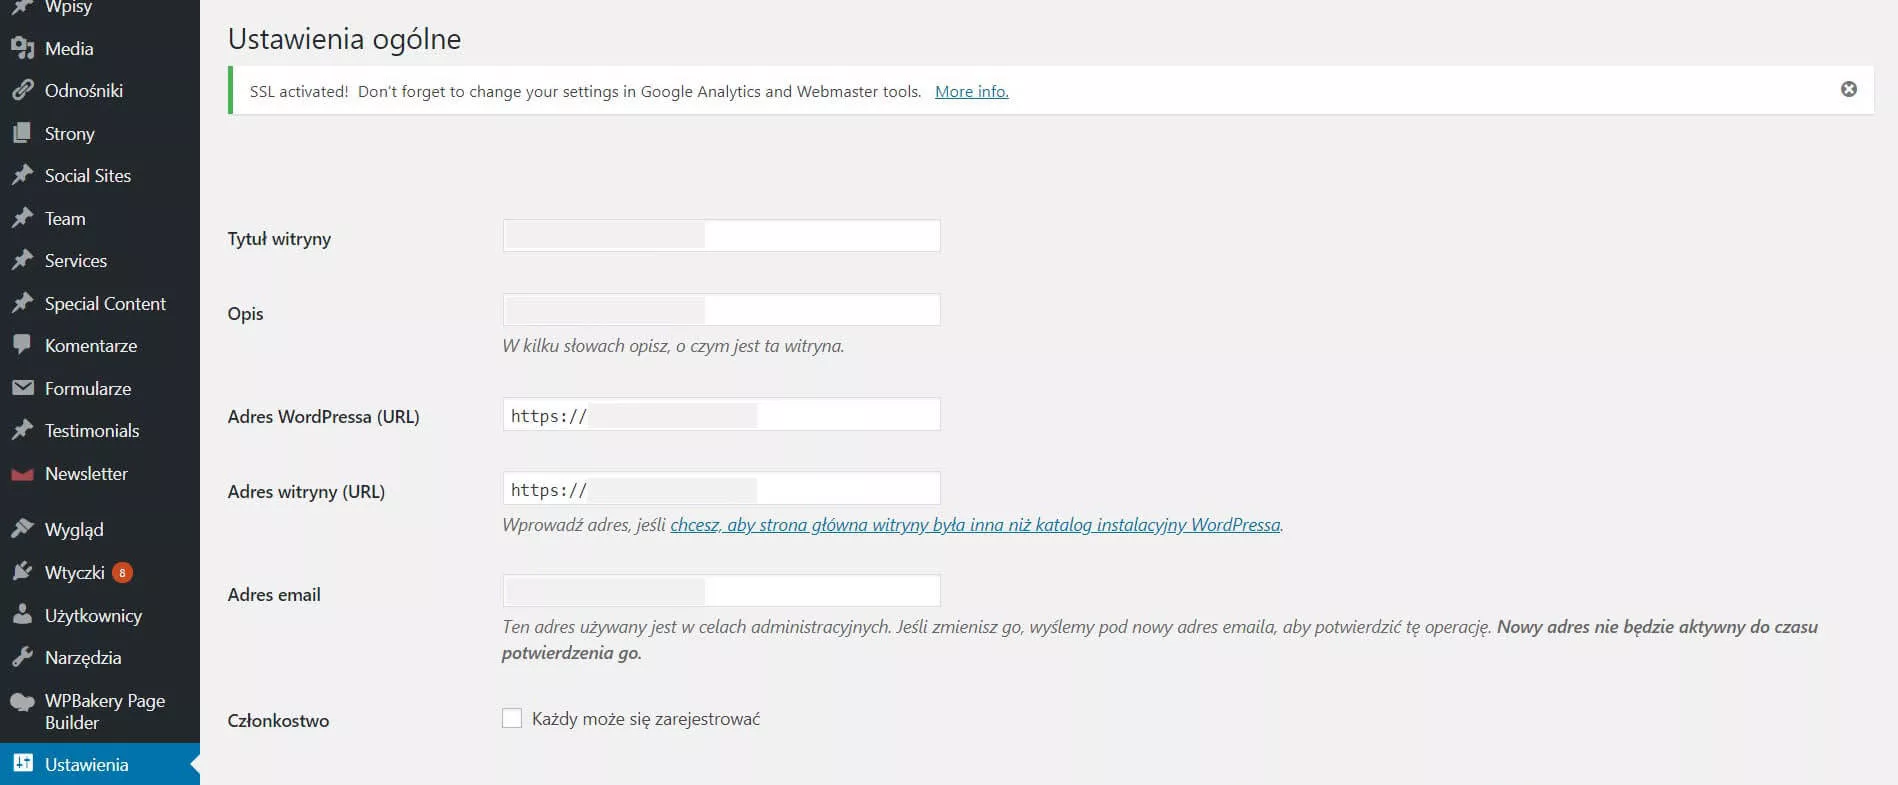Viewport: 1898px width, 785px height.
Task: Click the Social Sites pin icon
Action: [x=22, y=175]
